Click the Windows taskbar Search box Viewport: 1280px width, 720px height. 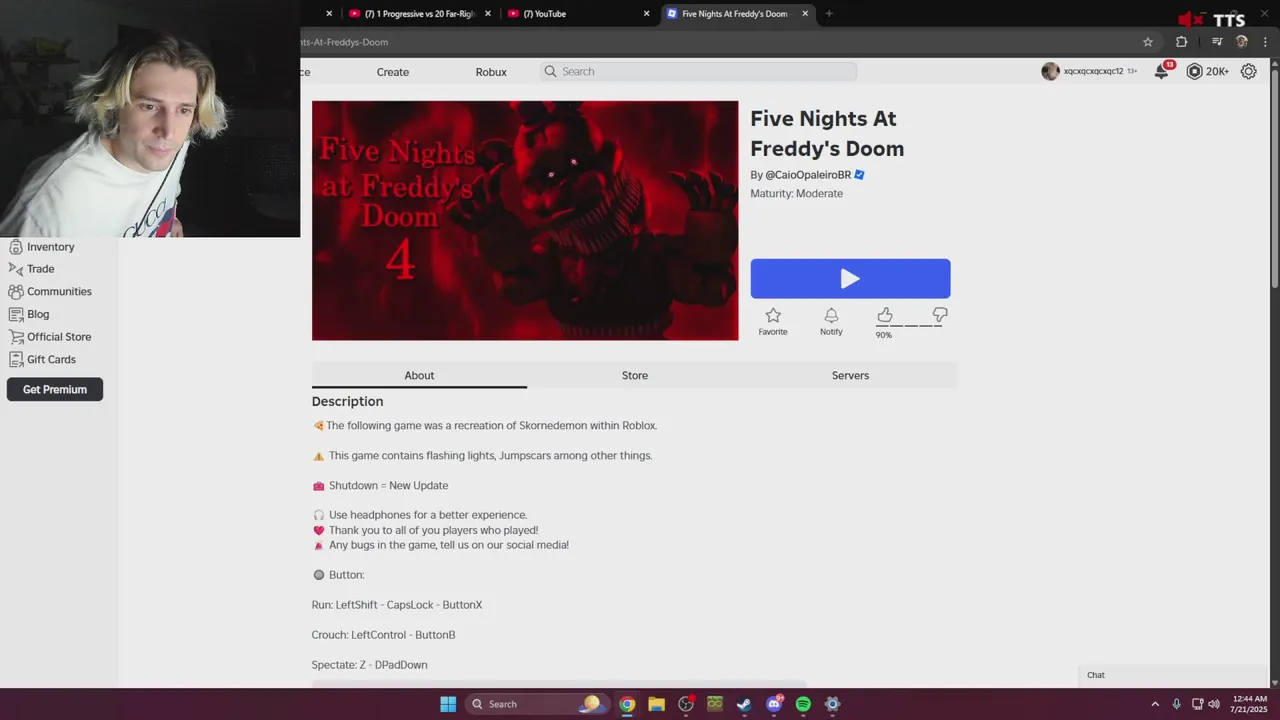click(537, 704)
